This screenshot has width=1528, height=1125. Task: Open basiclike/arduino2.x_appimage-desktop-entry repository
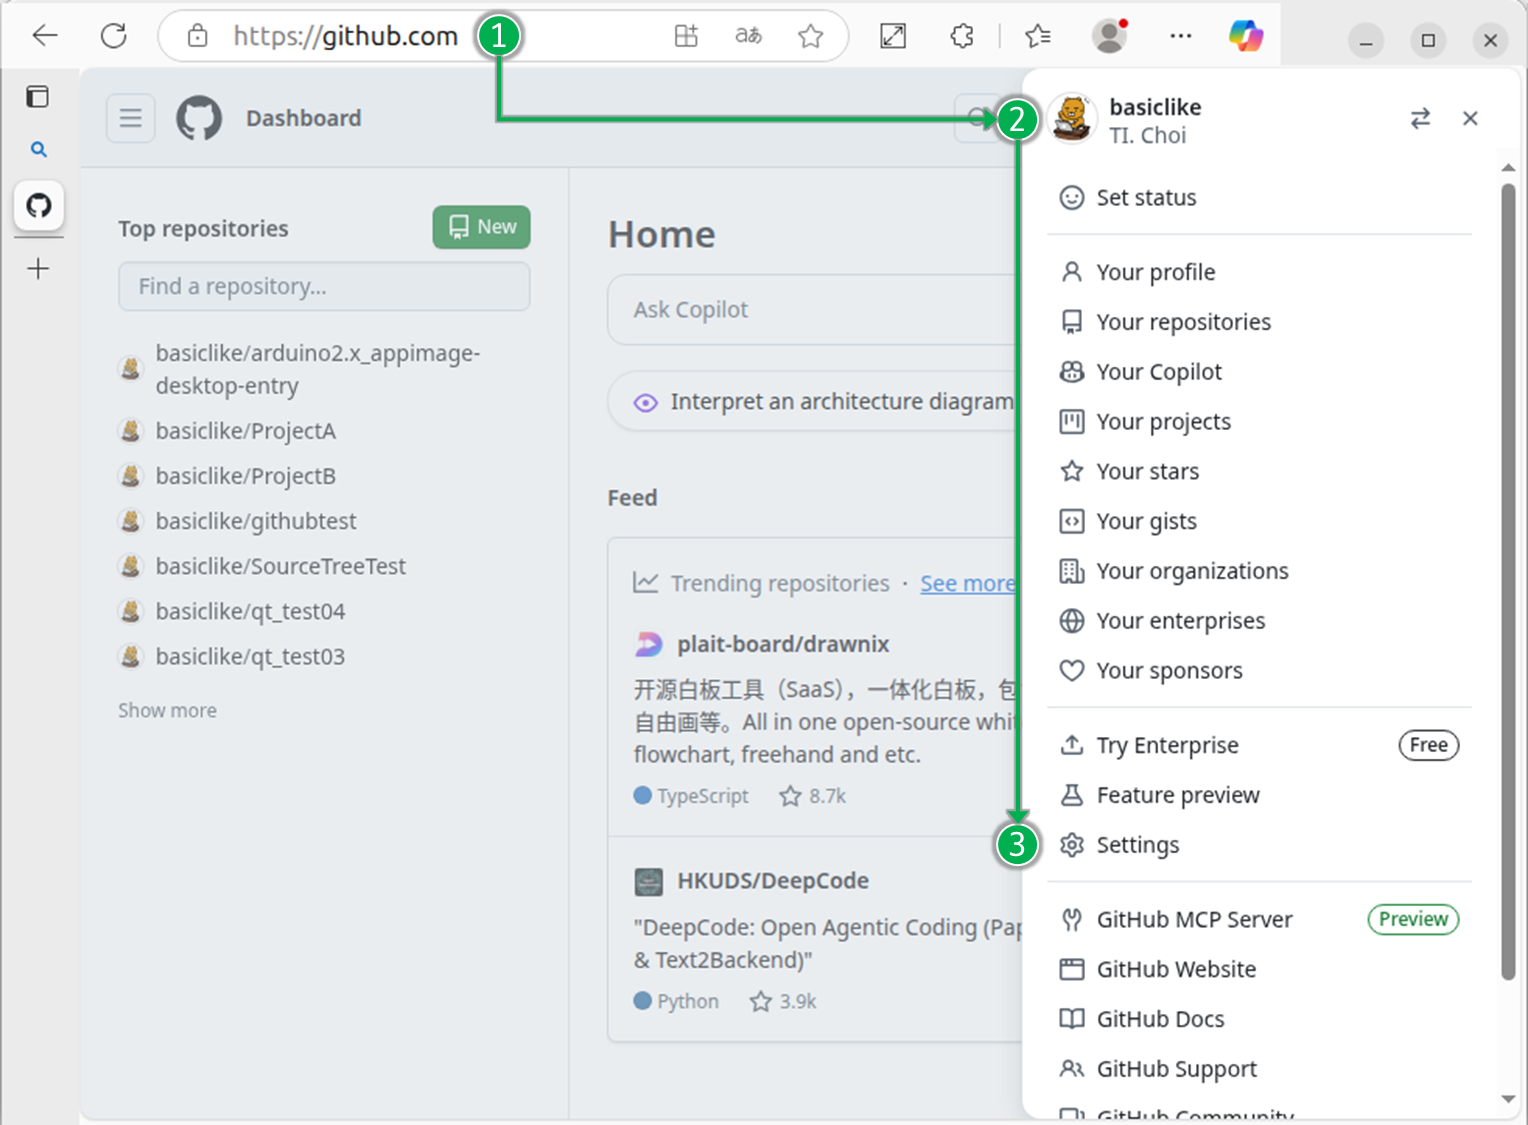pyautogui.click(x=318, y=369)
